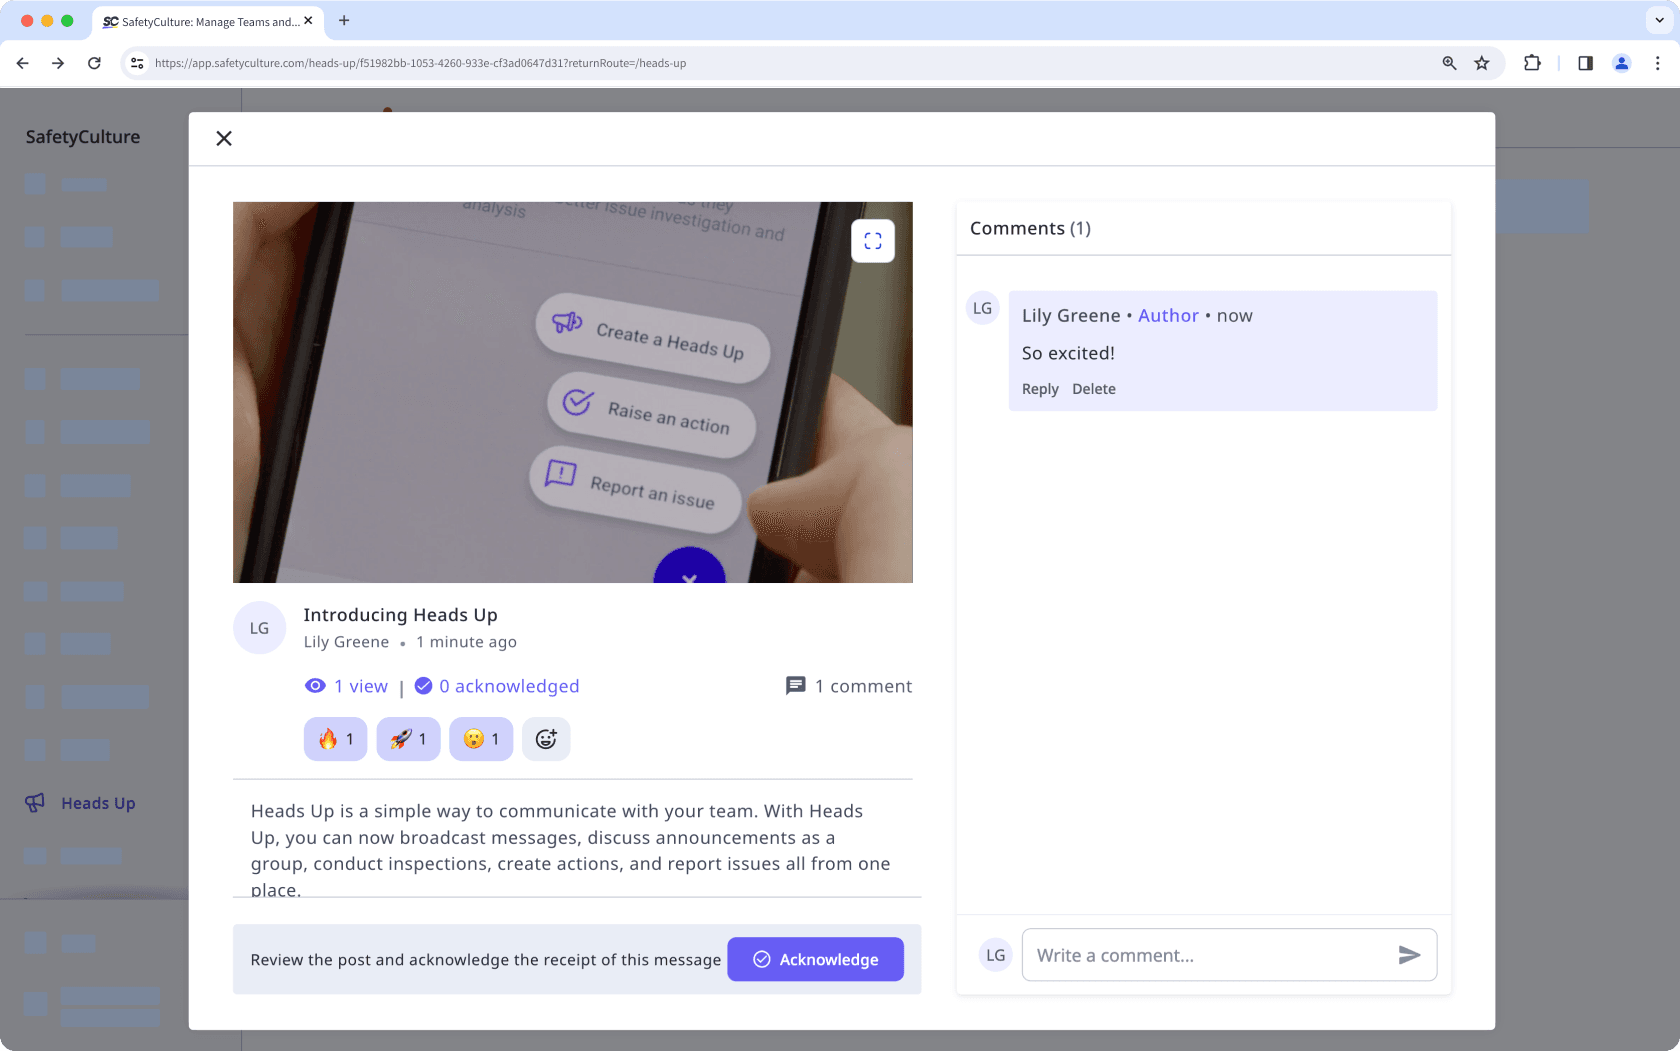Screen dimensions: 1680x1051
Task: Send the comment via the paper plane icon
Action: (1410, 955)
